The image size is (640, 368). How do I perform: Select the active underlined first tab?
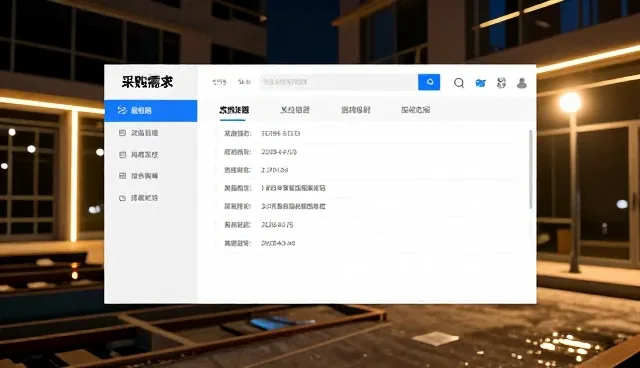234,110
